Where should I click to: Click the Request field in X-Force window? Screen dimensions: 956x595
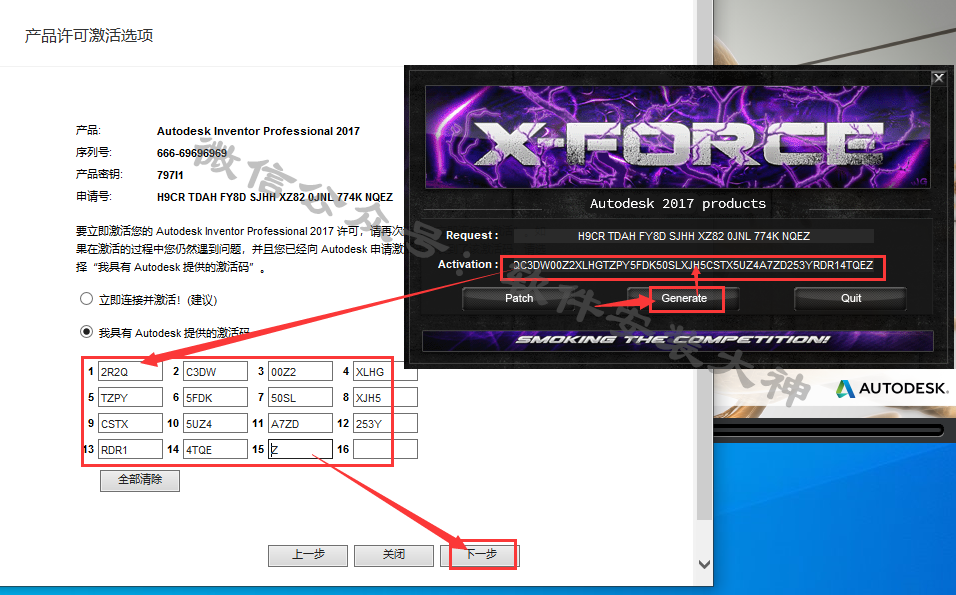pos(693,236)
